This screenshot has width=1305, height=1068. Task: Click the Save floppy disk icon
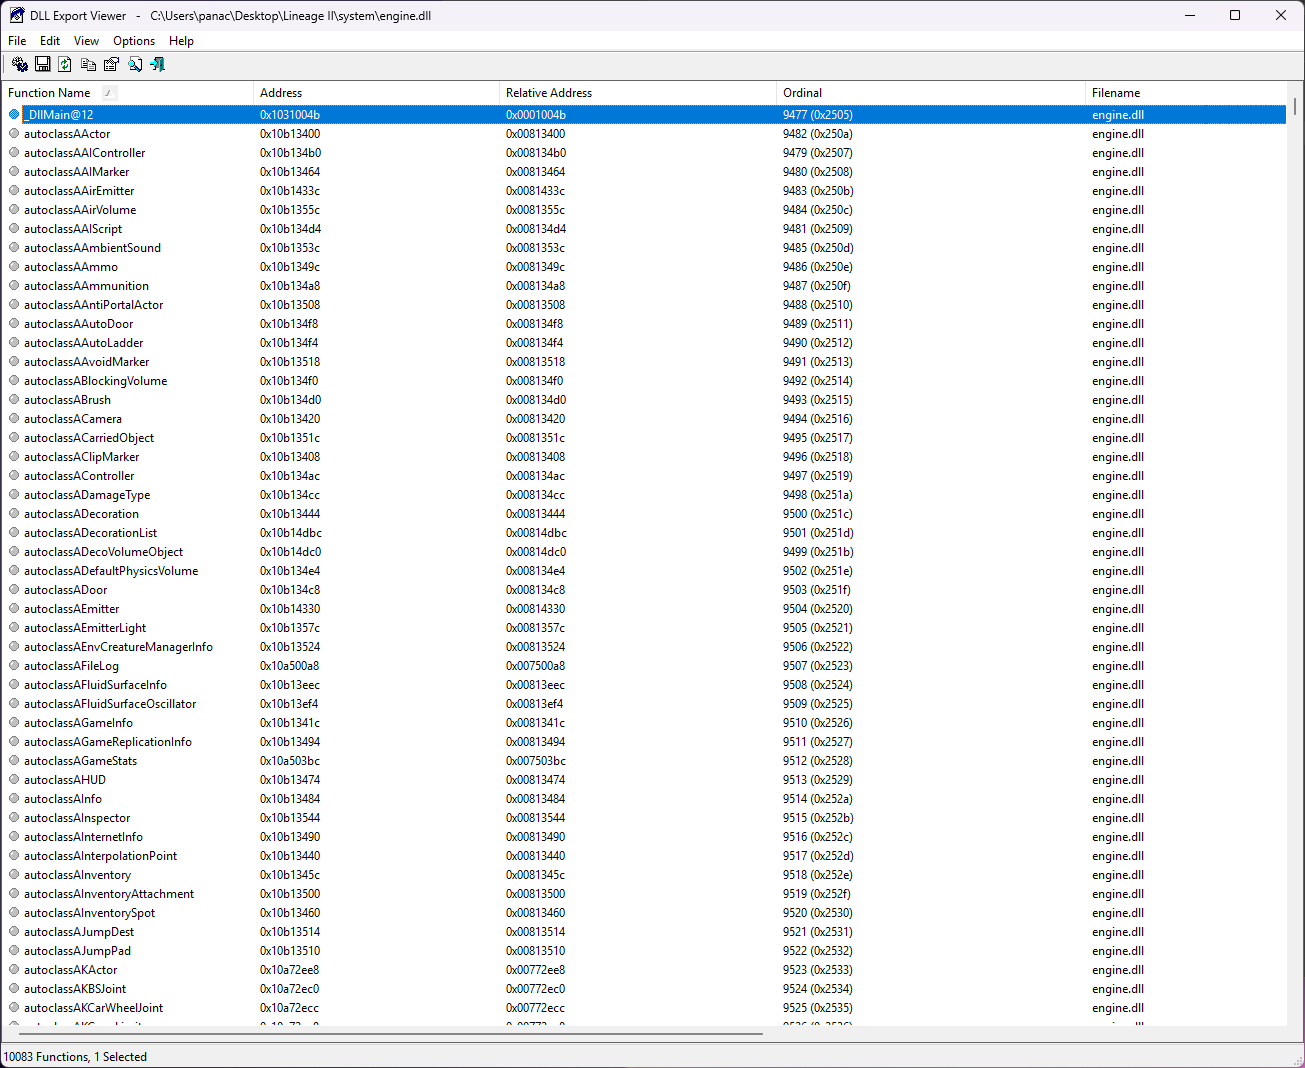click(x=43, y=64)
